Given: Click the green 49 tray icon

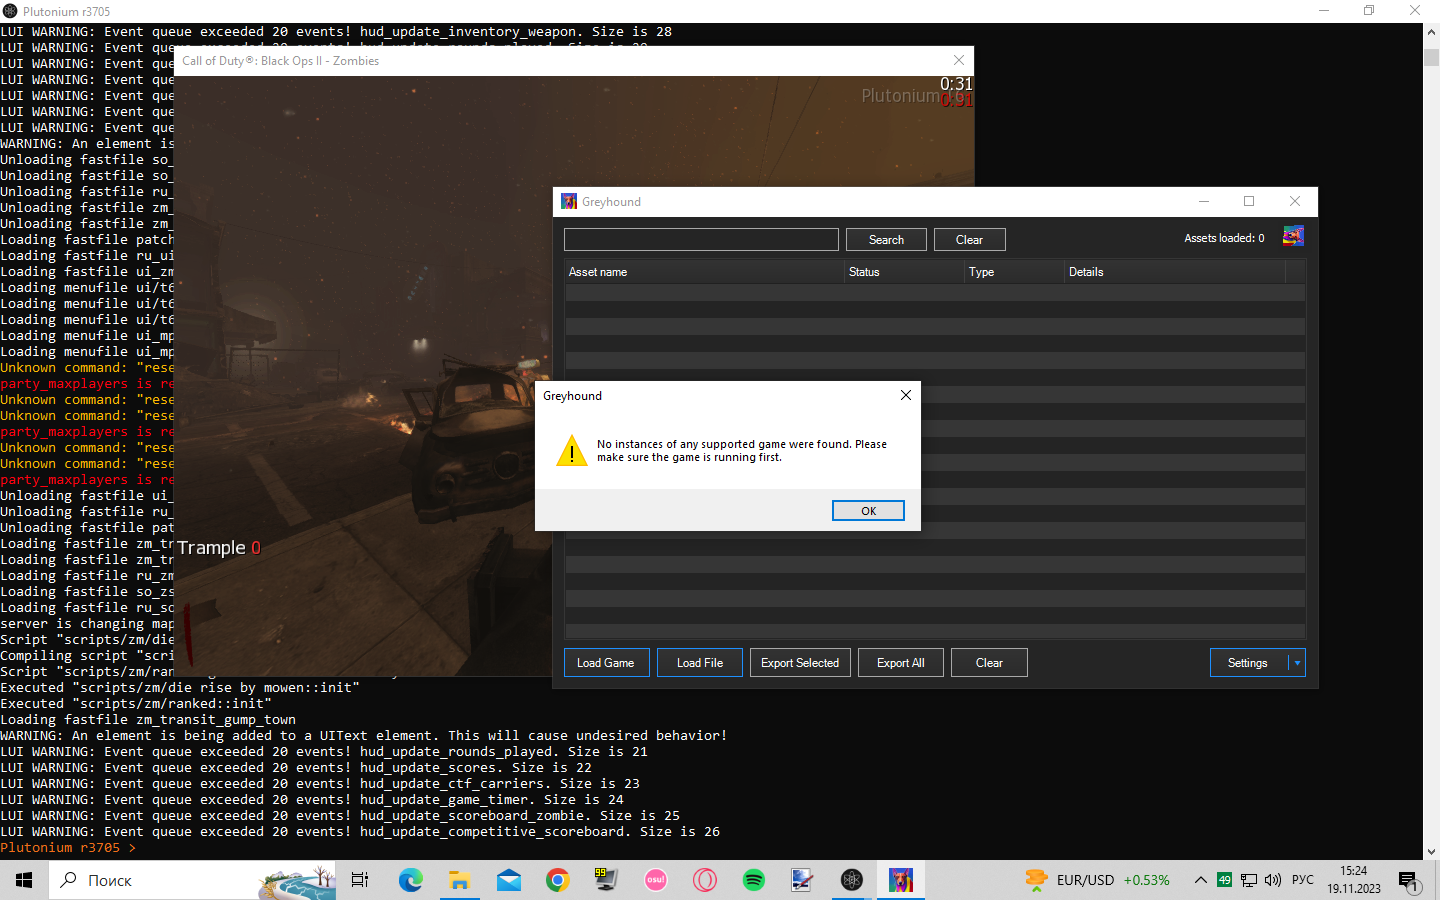Looking at the screenshot, I should 1224,880.
